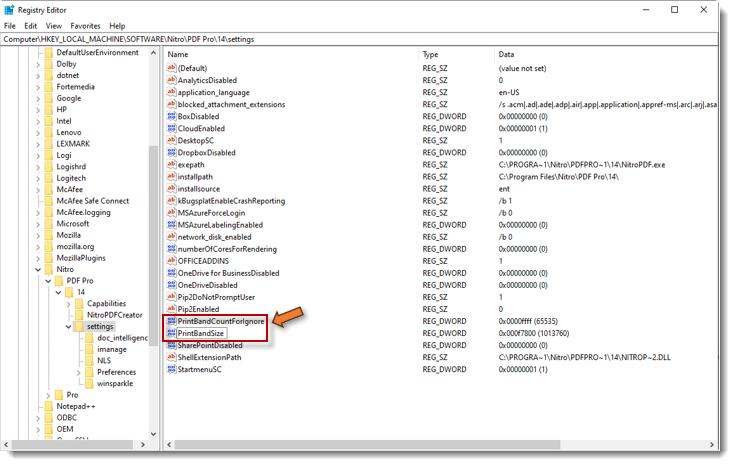
Task: Open the File menu
Action: tap(9, 26)
